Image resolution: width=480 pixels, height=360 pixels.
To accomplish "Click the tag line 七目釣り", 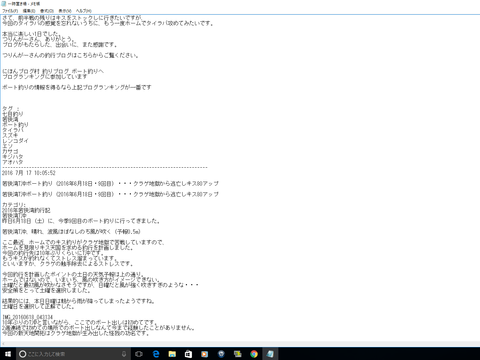I will 13,114.
